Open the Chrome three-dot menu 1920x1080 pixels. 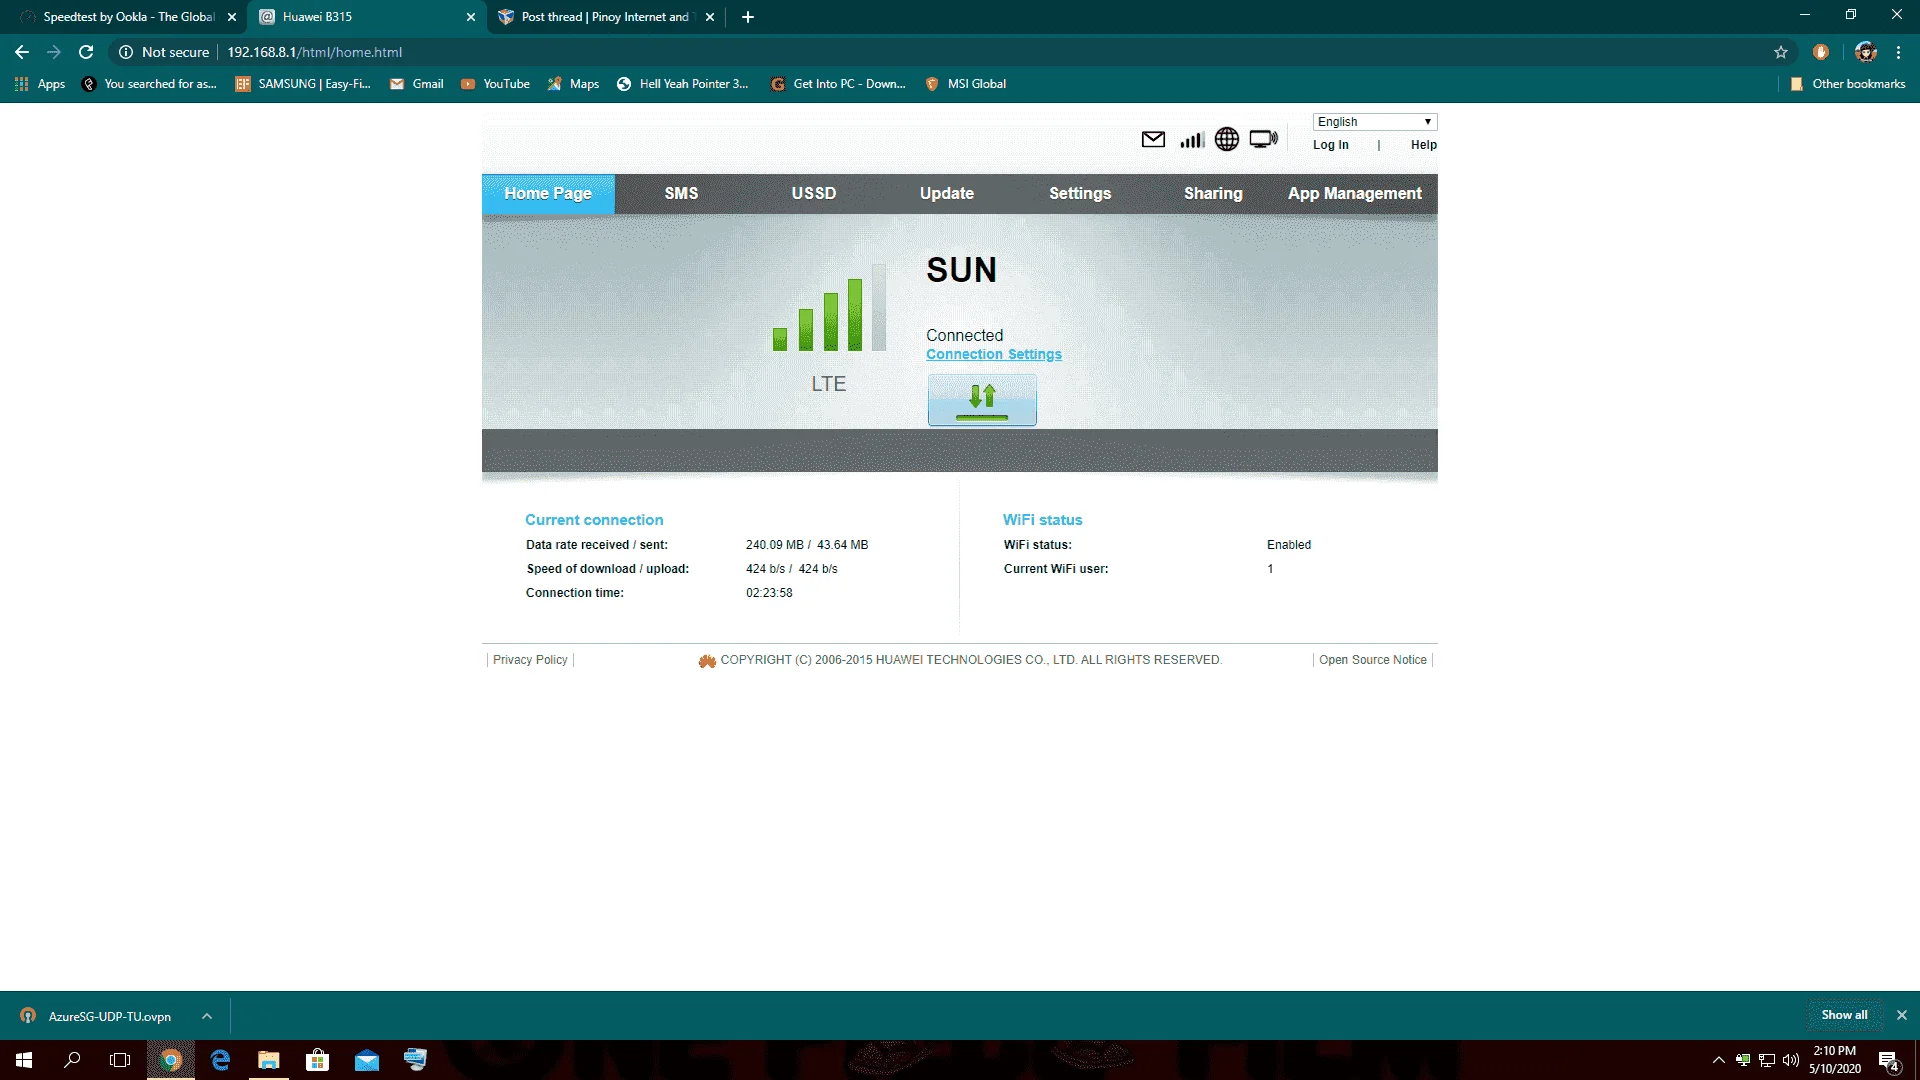click(1898, 52)
